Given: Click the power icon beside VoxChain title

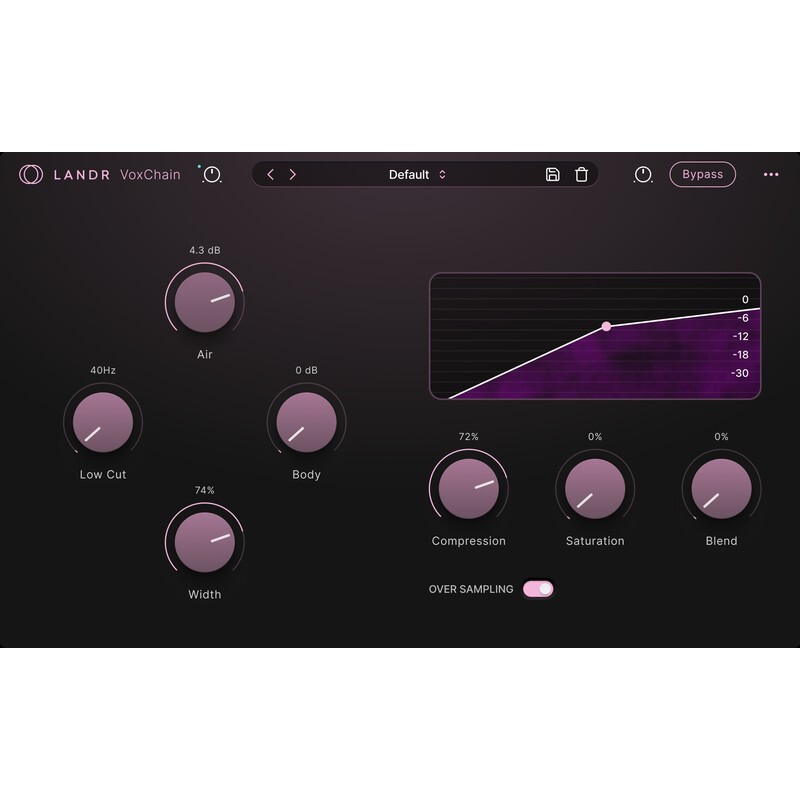Looking at the screenshot, I should pos(212,175).
